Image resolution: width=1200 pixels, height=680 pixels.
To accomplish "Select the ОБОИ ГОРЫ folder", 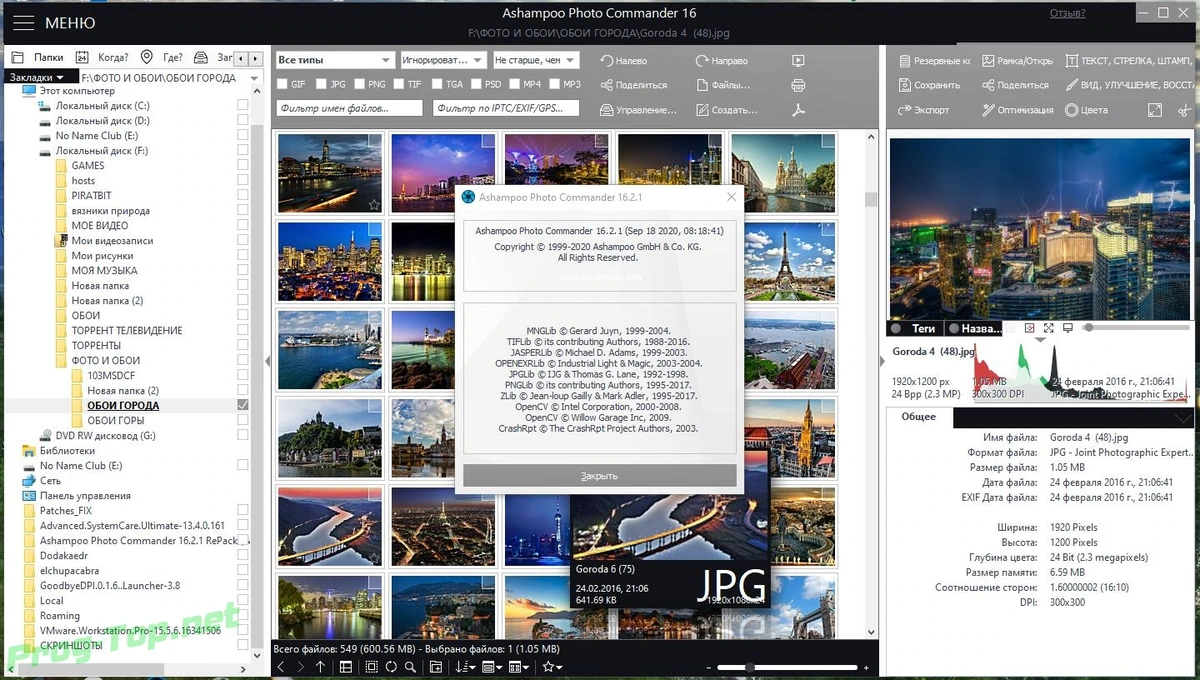I will (x=116, y=421).
